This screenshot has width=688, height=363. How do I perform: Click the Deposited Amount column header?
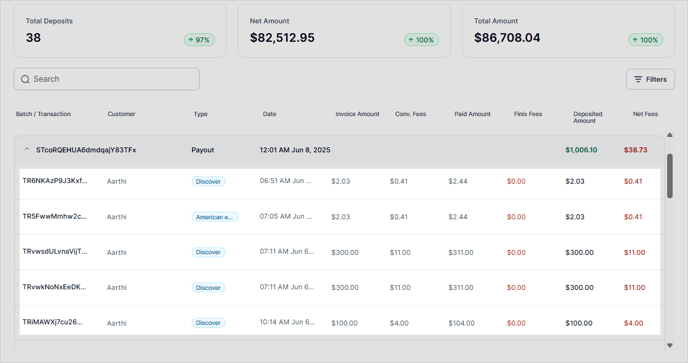(x=588, y=117)
